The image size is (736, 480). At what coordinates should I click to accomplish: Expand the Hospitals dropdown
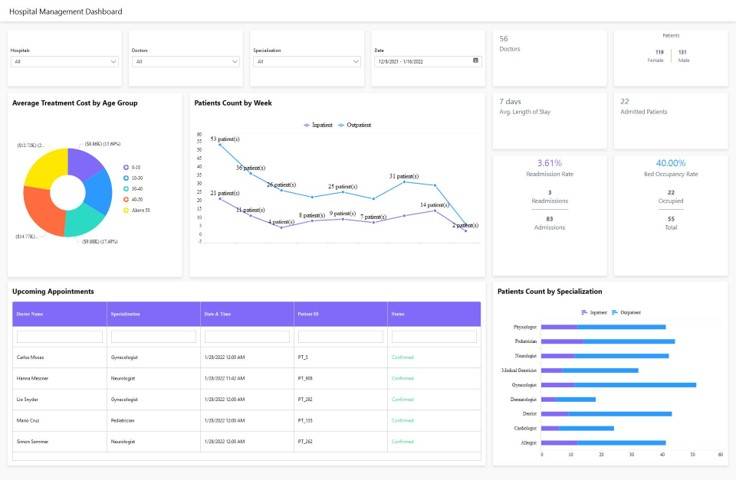tap(64, 61)
